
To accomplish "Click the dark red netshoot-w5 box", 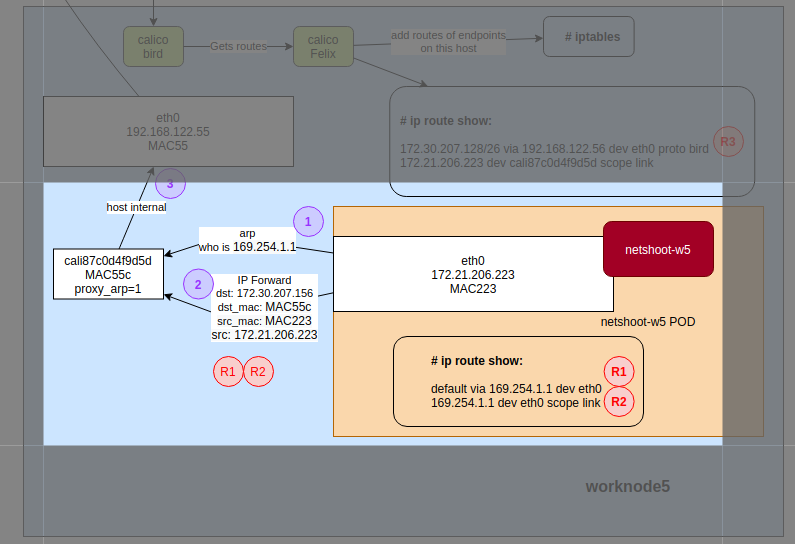I will pos(657,249).
